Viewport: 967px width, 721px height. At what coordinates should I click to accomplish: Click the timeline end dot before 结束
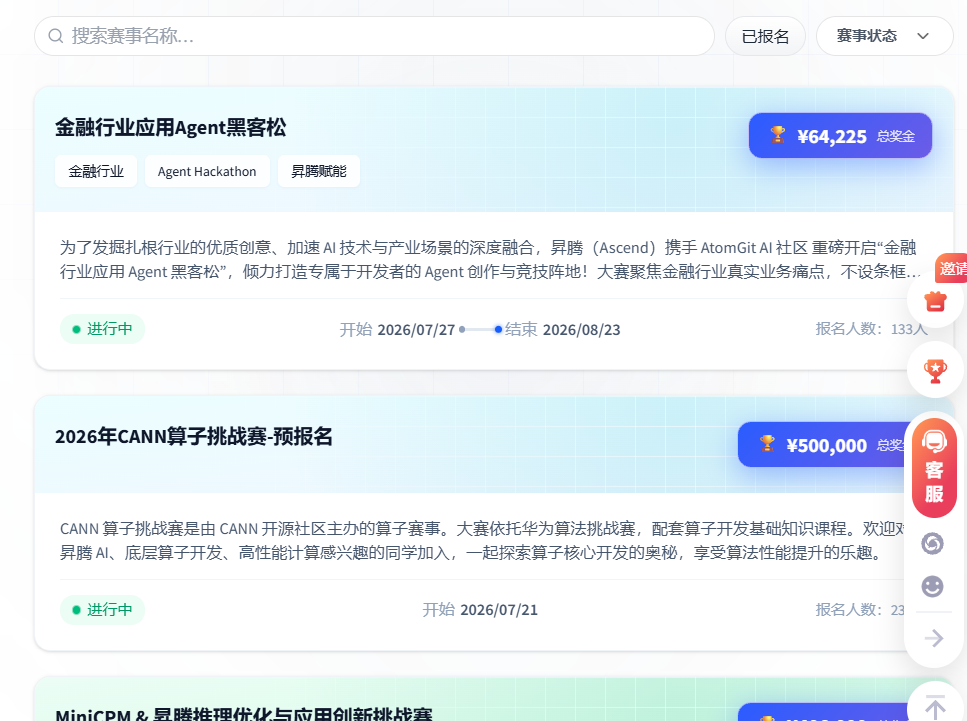point(498,329)
